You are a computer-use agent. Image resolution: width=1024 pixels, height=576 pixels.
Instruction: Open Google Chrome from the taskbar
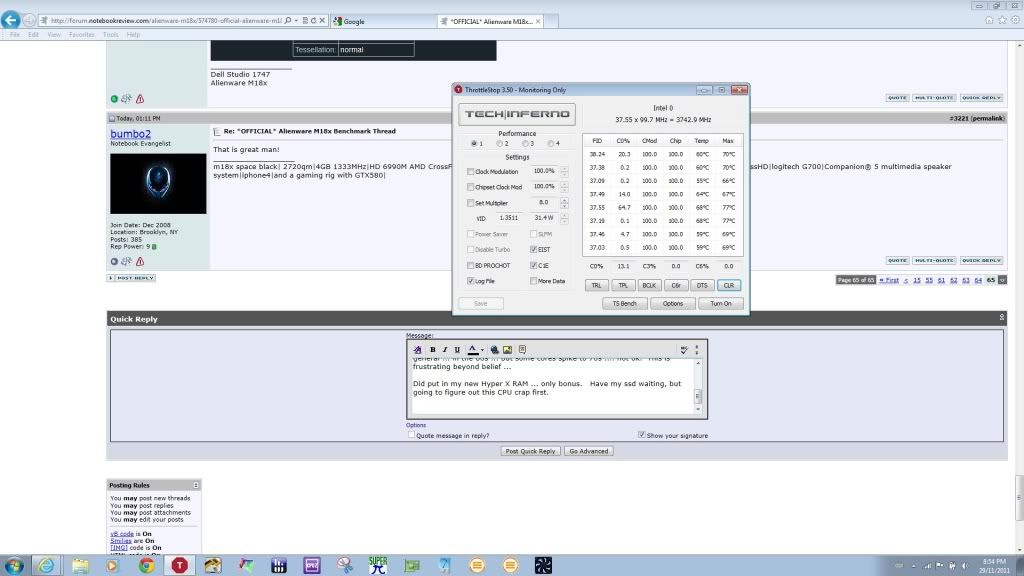(146, 565)
